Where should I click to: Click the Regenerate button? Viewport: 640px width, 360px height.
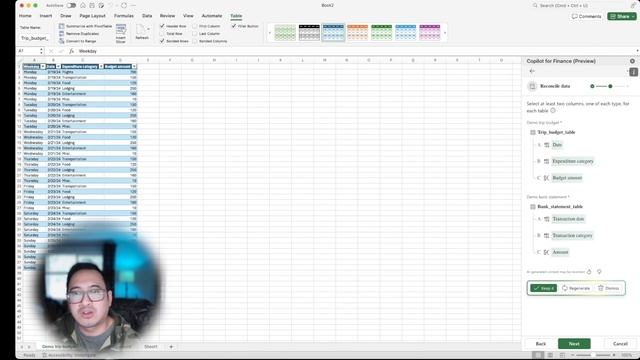pyautogui.click(x=576, y=288)
